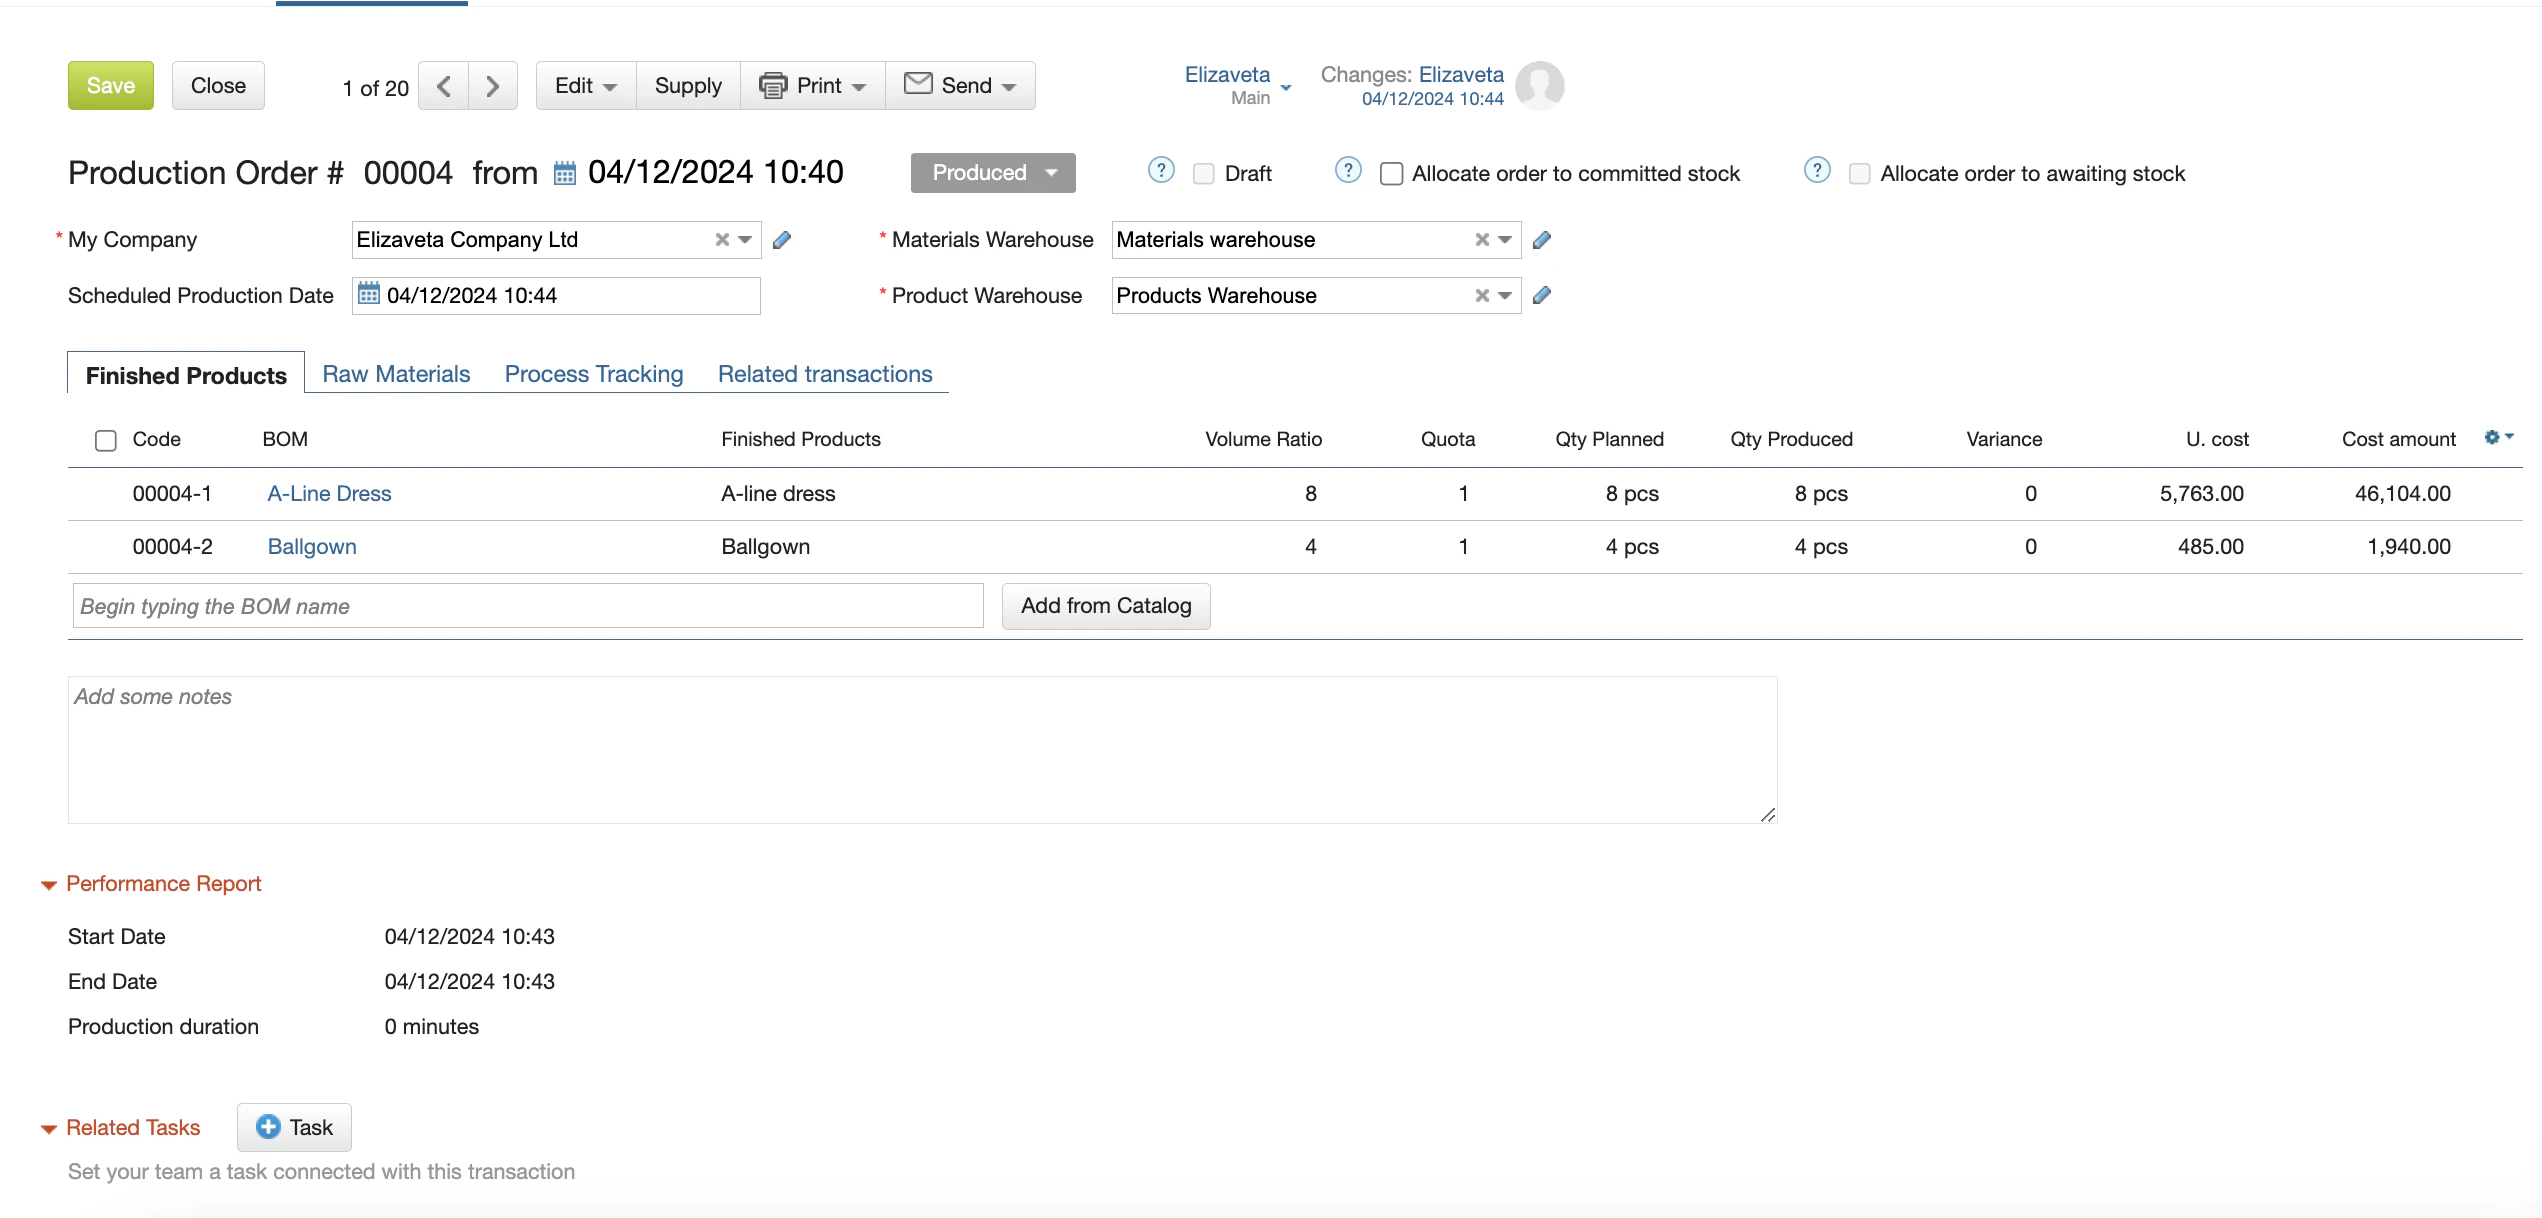Open the Ballgown BOM link
The height and width of the screenshot is (1218, 2542).
[311, 546]
